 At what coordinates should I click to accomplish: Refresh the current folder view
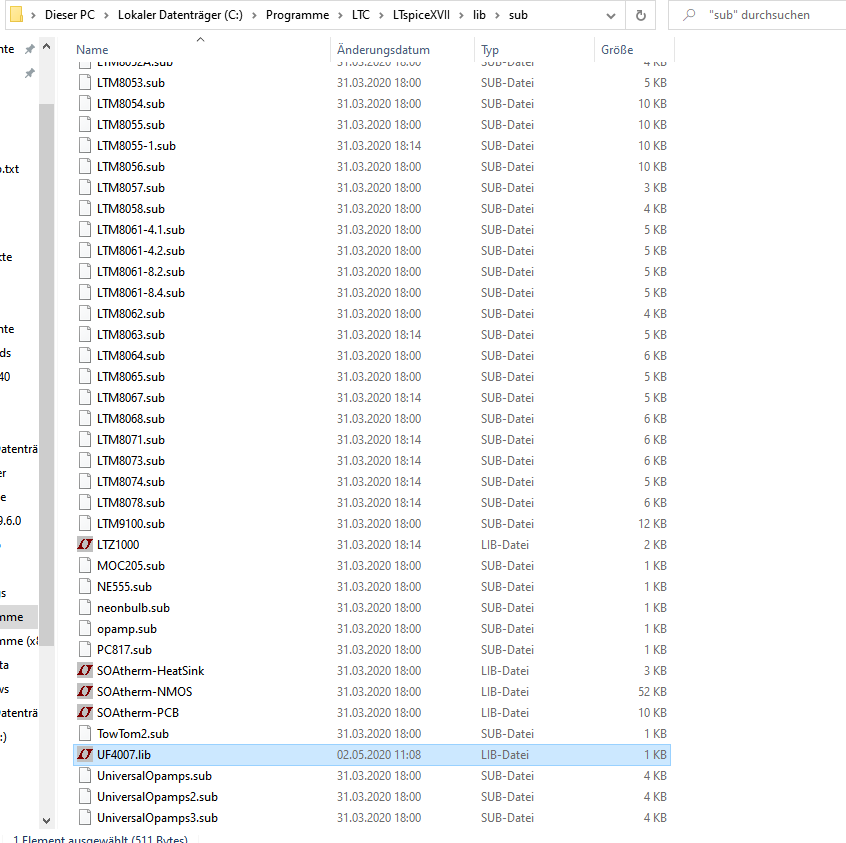point(640,15)
